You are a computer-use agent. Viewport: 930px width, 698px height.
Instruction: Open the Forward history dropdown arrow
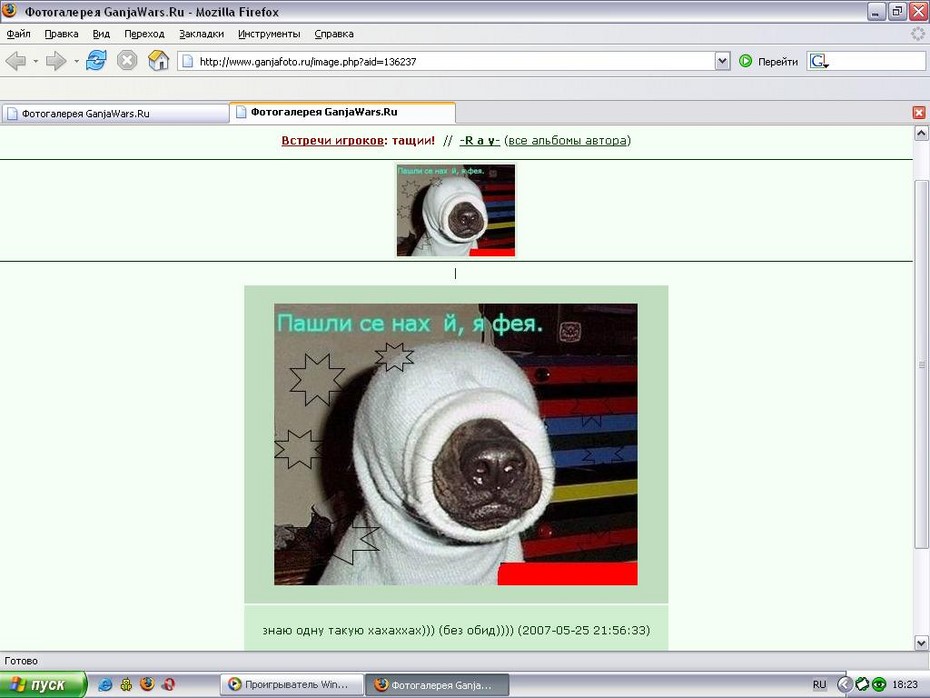pyautogui.click(x=77, y=61)
